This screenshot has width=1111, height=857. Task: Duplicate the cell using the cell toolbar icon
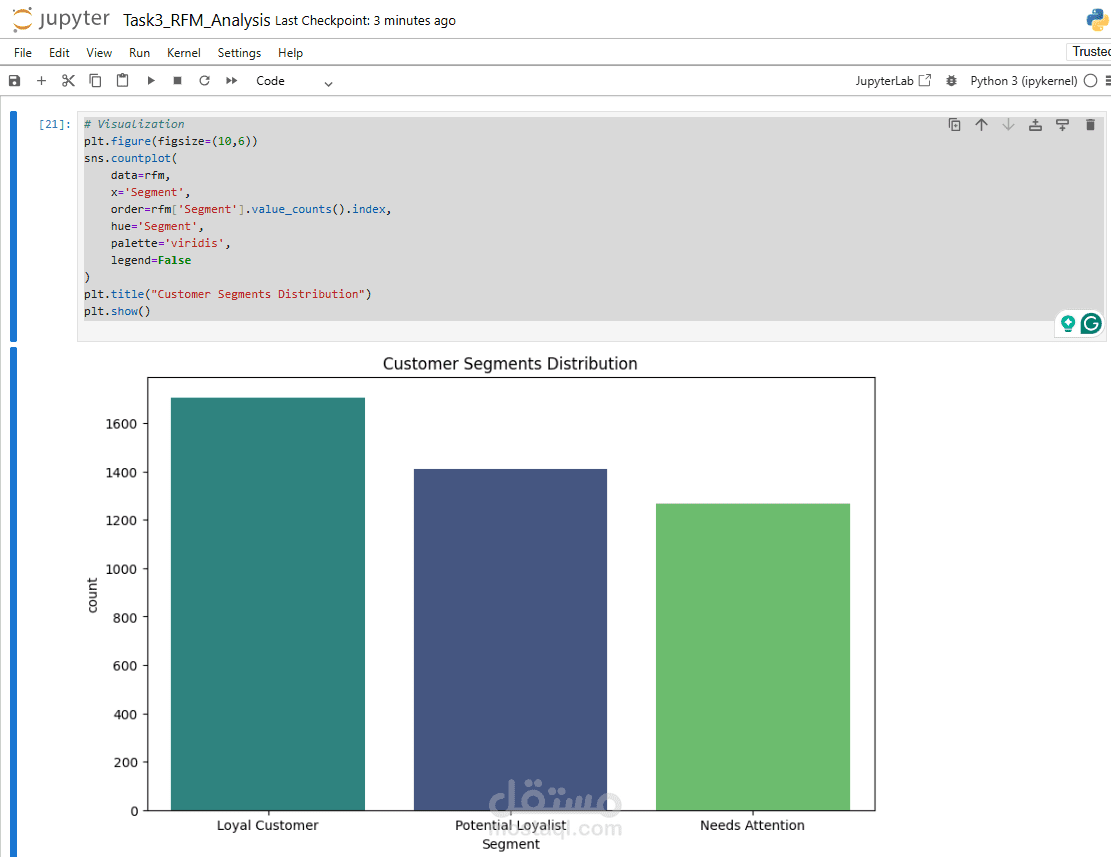pyautogui.click(x=954, y=125)
